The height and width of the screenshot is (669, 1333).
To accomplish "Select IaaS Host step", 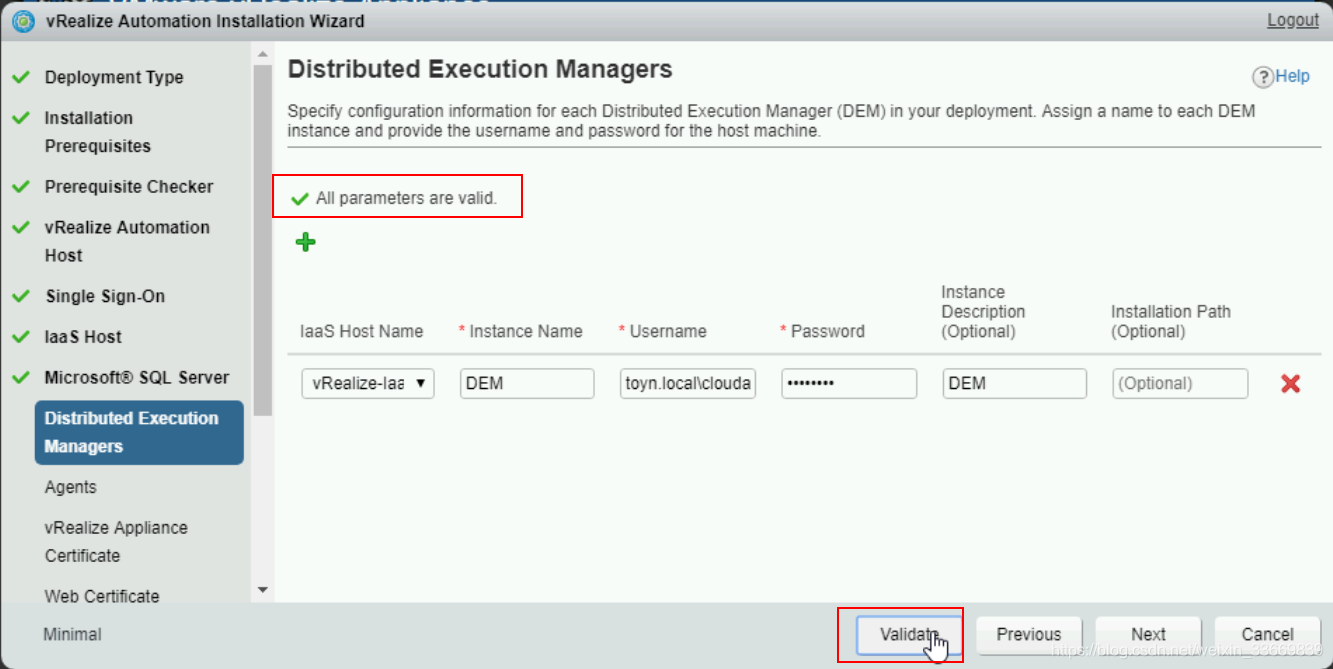I will point(83,337).
